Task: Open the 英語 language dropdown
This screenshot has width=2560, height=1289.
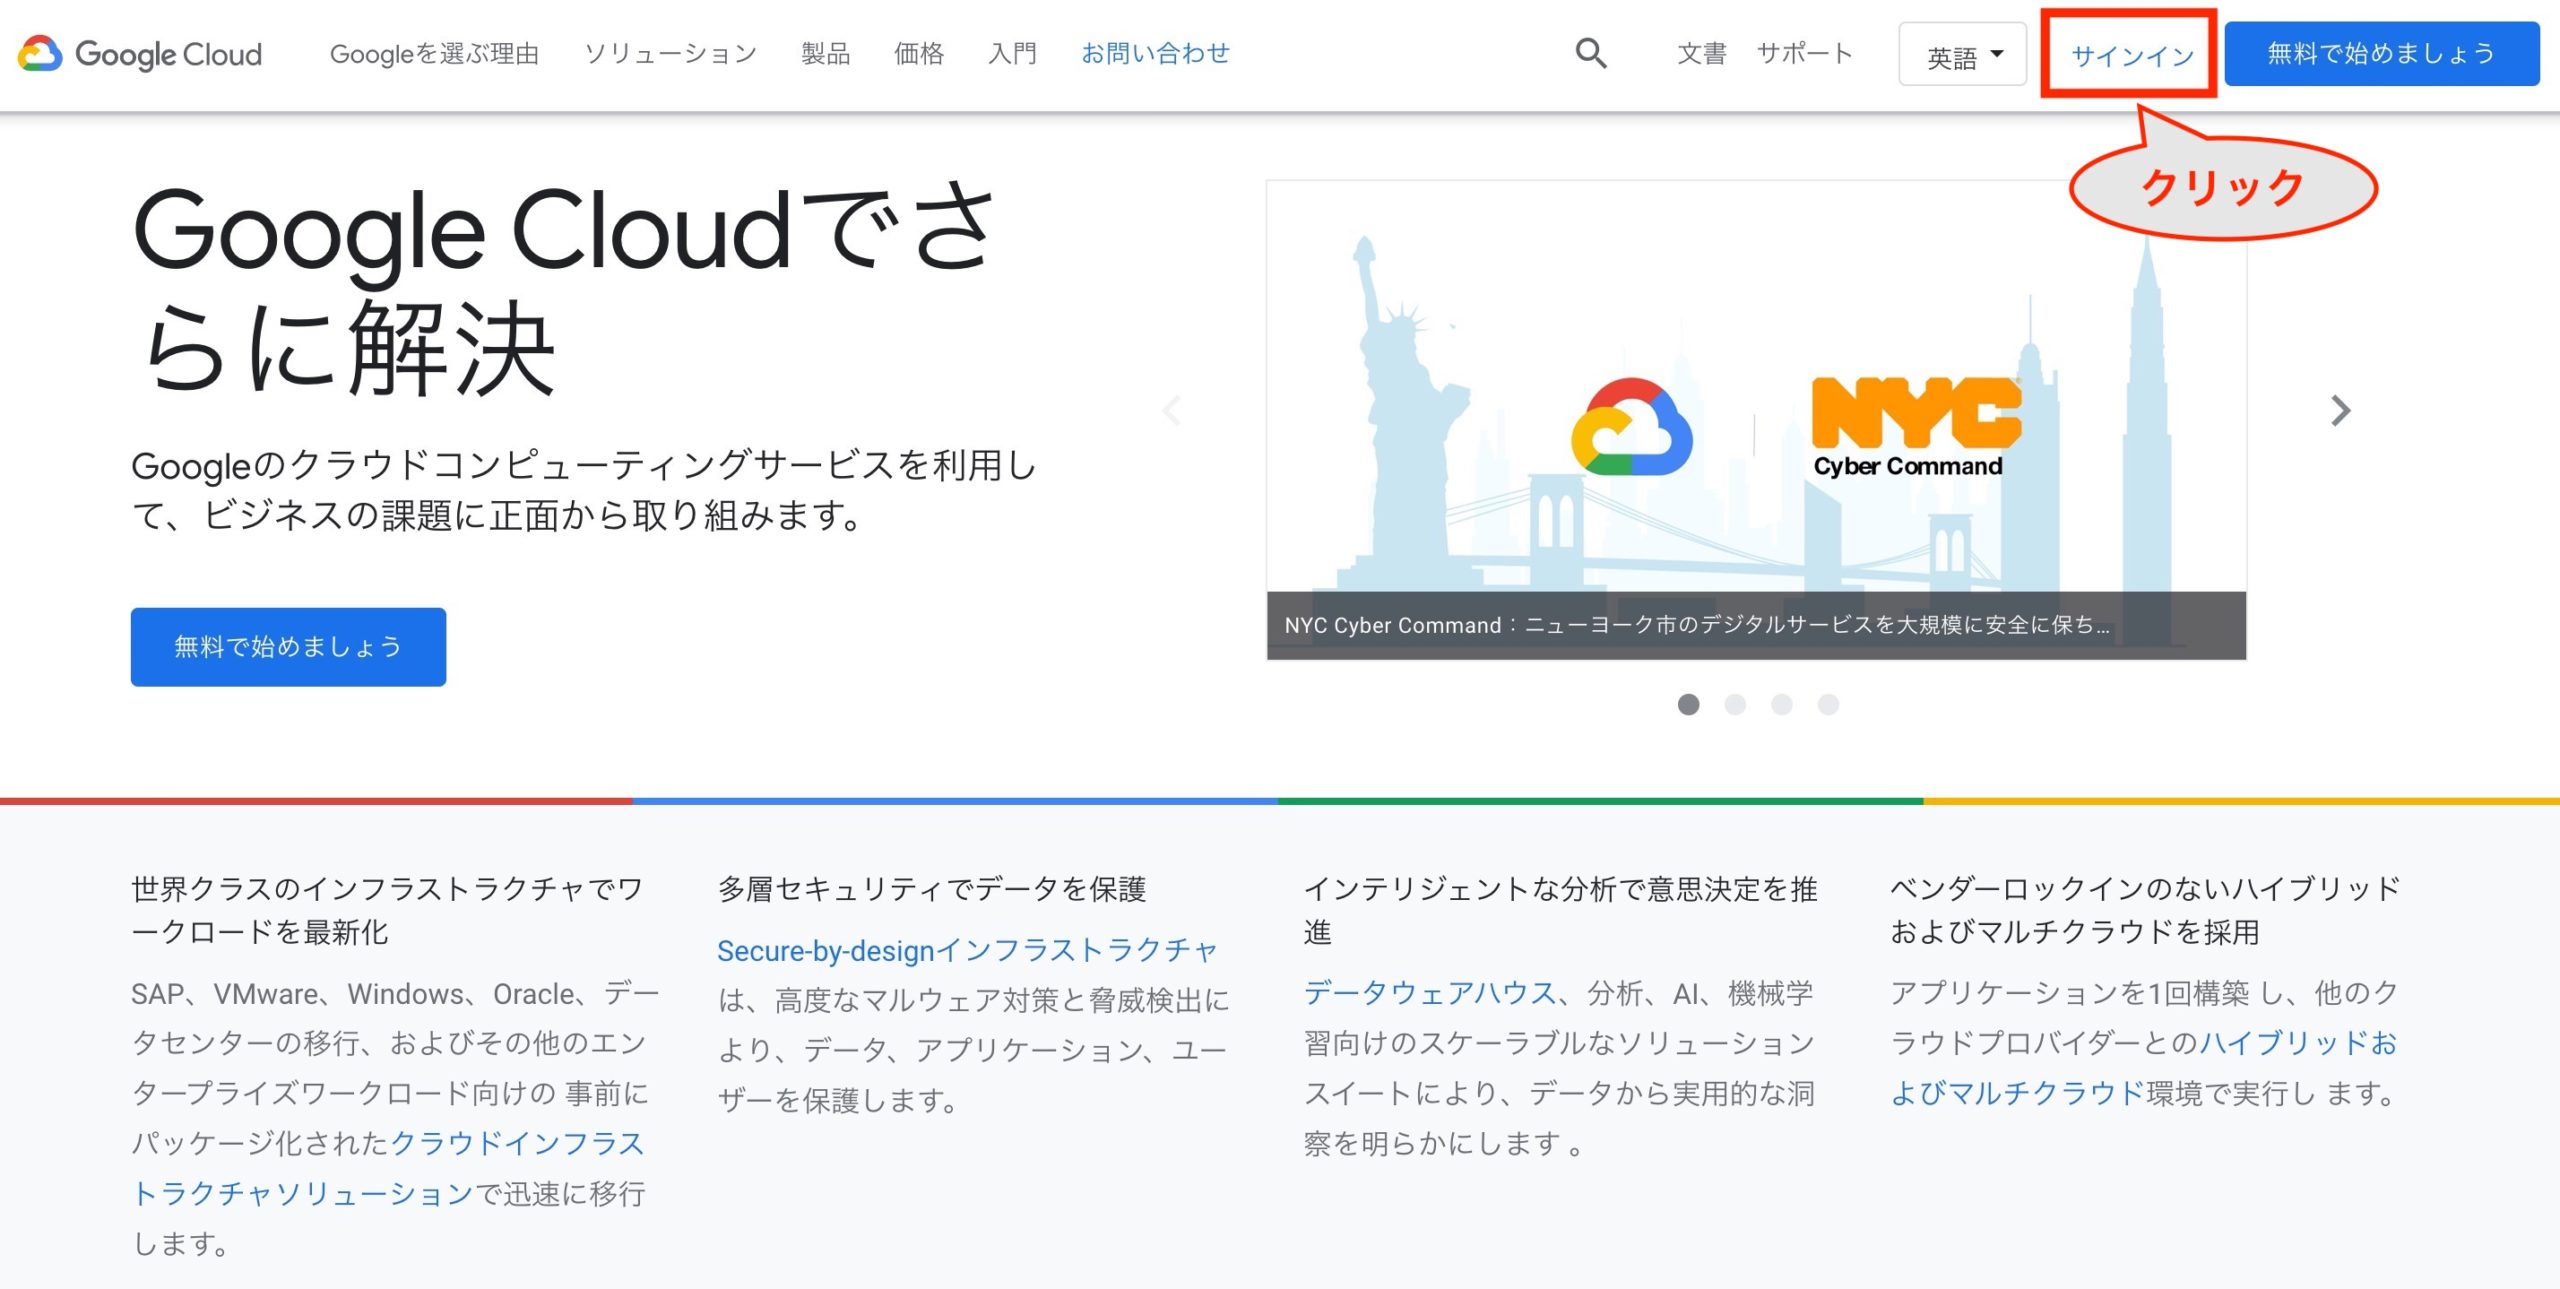Action: pos(1963,55)
